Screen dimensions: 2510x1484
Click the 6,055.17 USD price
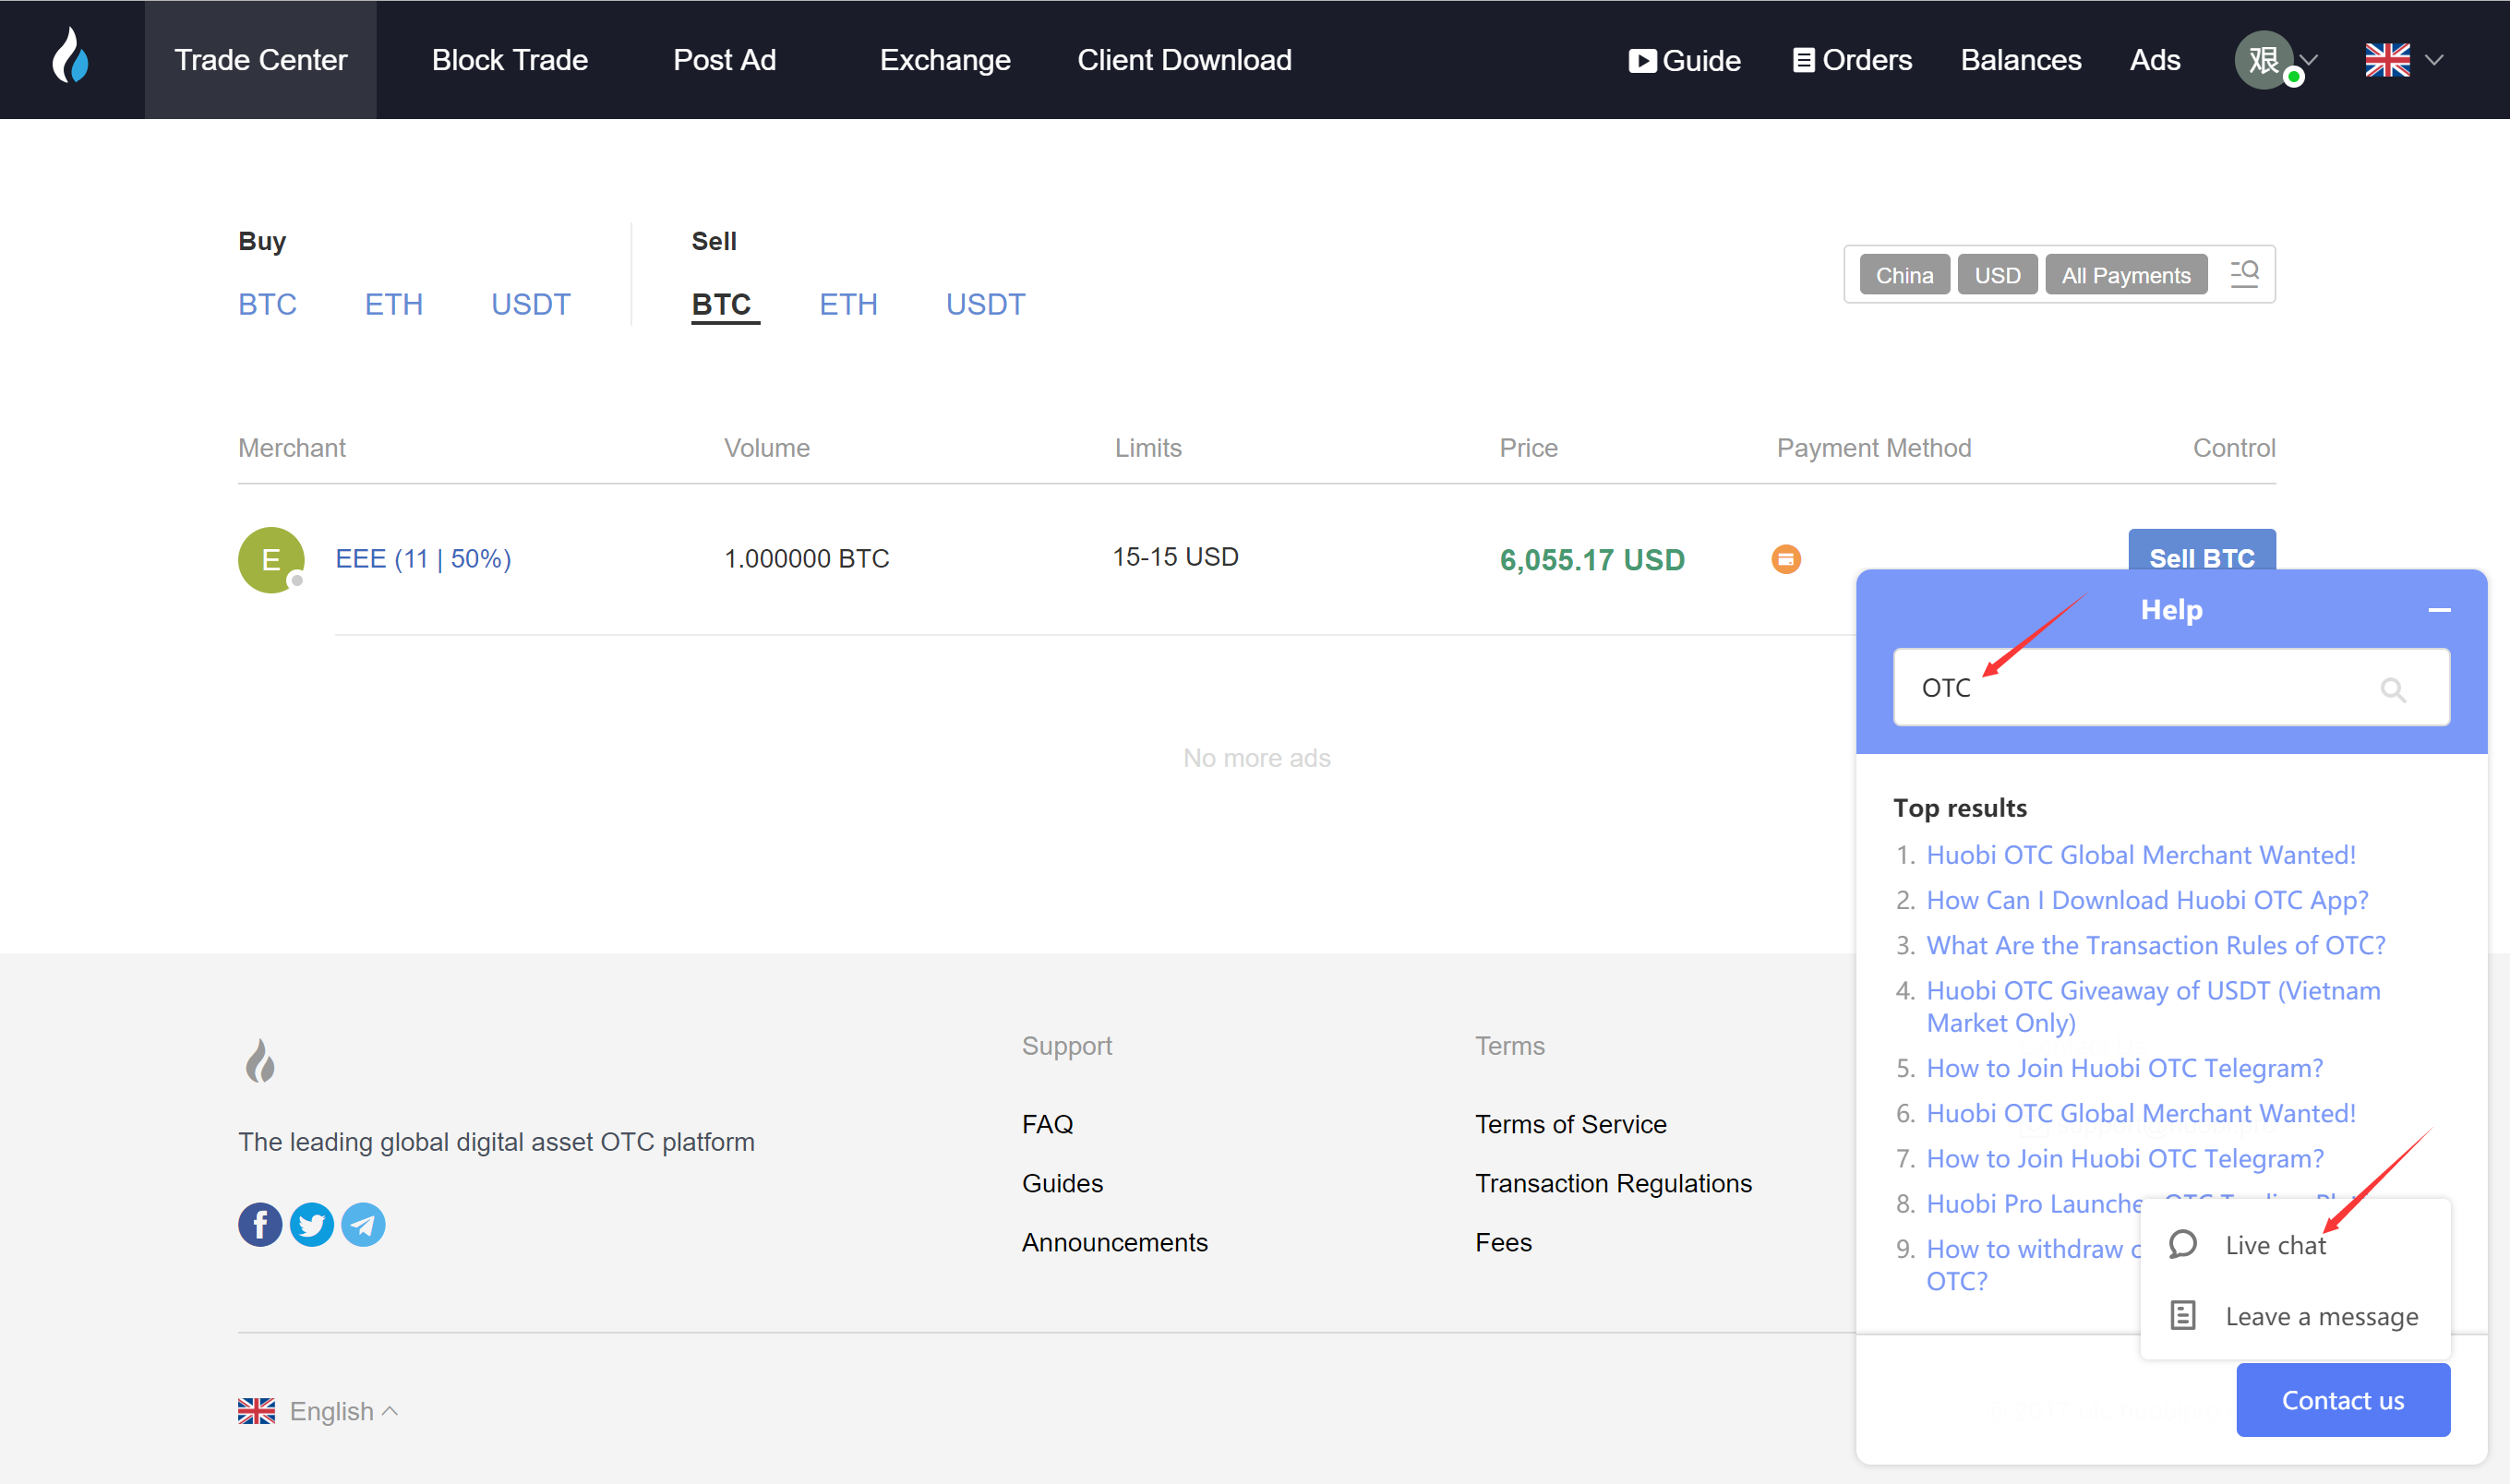1592,559
